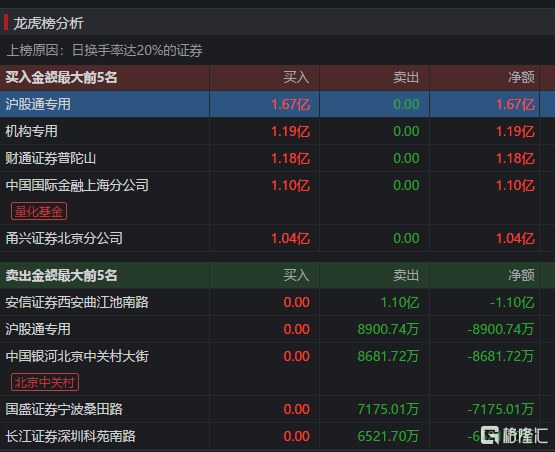
Task: Click 沪股通专用 in the sell list
Action: (x=38, y=329)
